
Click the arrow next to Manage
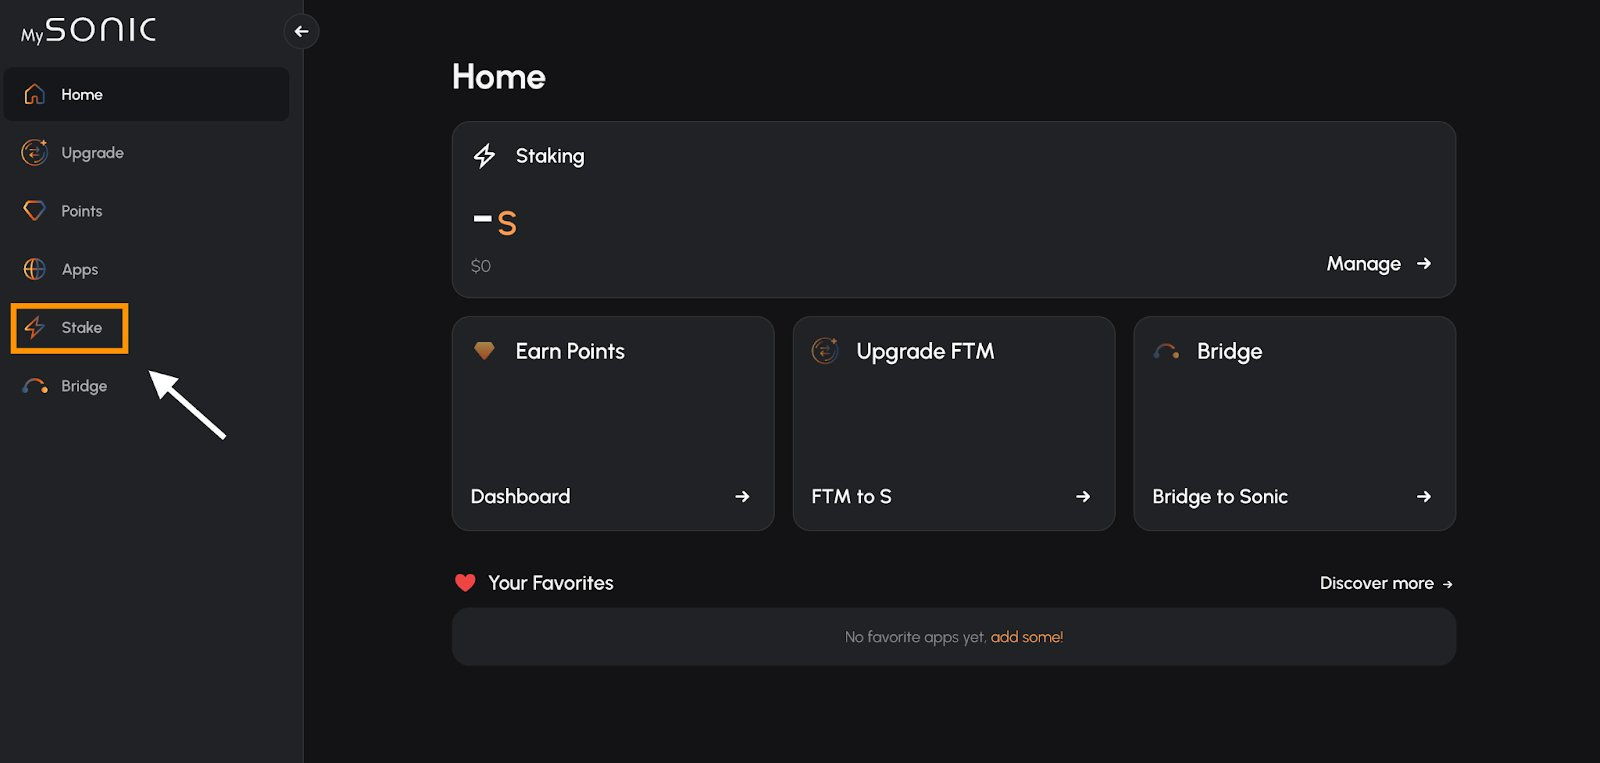click(1424, 264)
